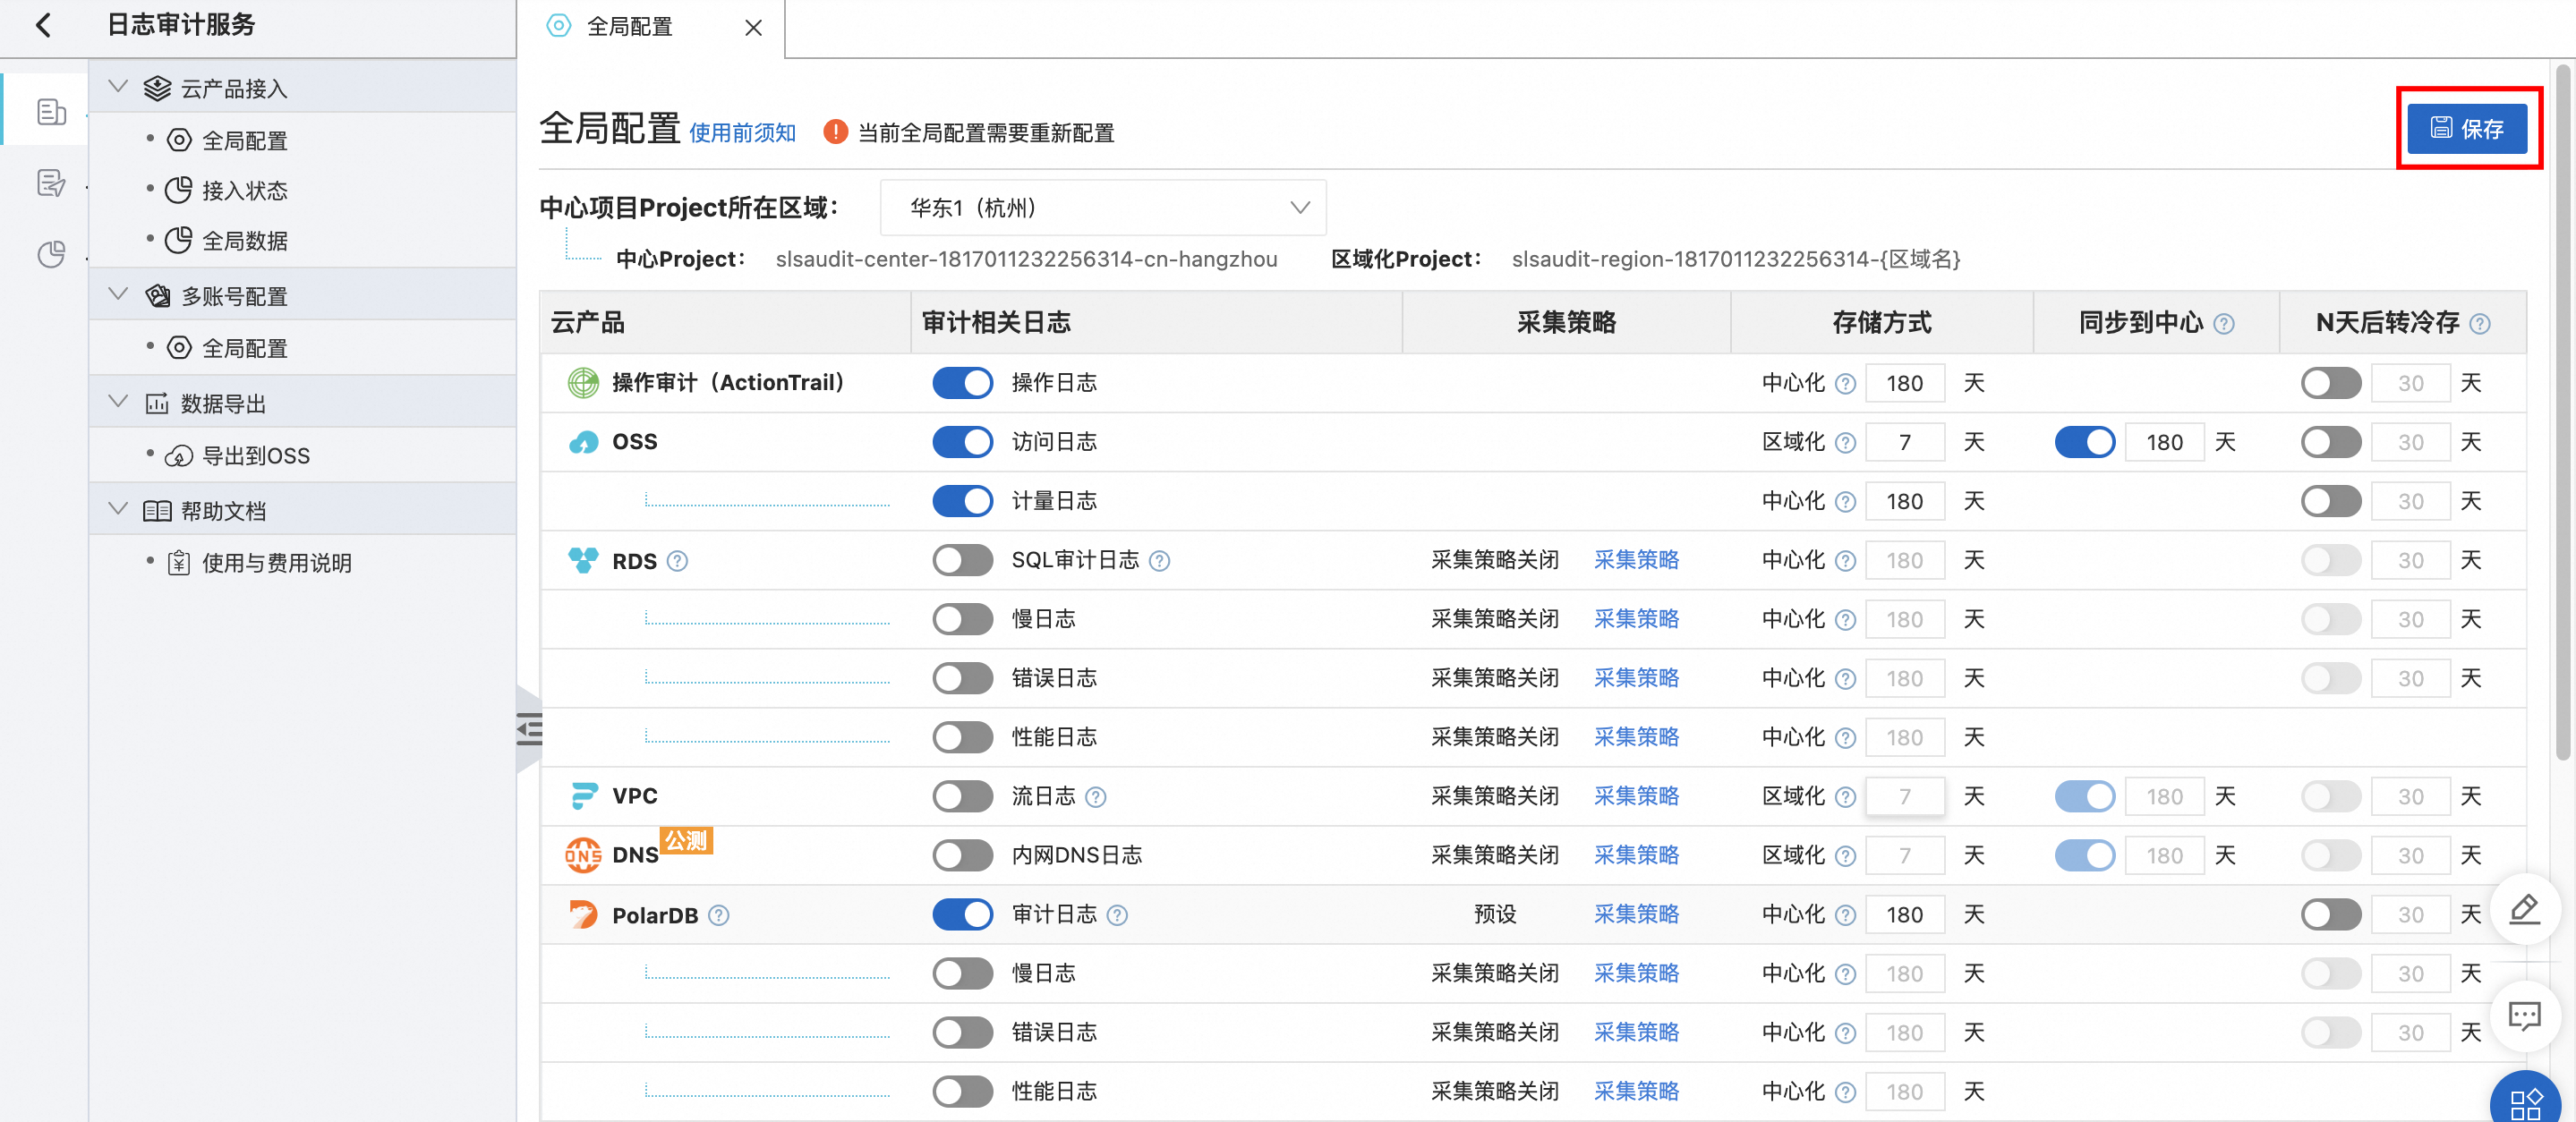The height and width of the screenshot is (1122, 2576).
Task: Click the sidebar collapse handle icon
Action: click(529, 730)
